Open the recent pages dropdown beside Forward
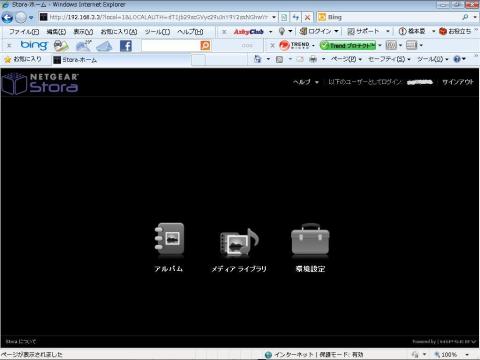This screenshot has height=360, width=480. coord(31,17)
